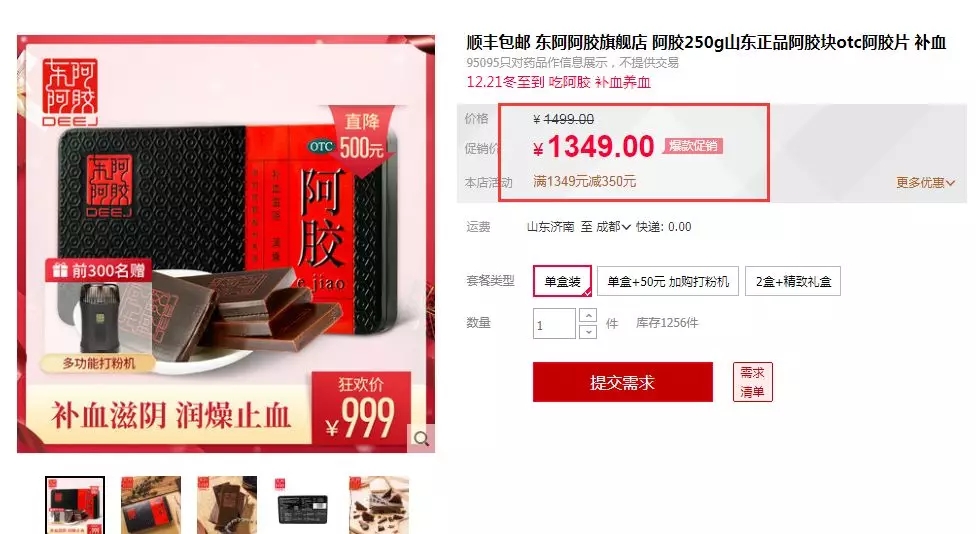Expand the 更多优惠 dropdown
Image resolution: width=976 pixels, height=534 pixels.
point(925,182)
